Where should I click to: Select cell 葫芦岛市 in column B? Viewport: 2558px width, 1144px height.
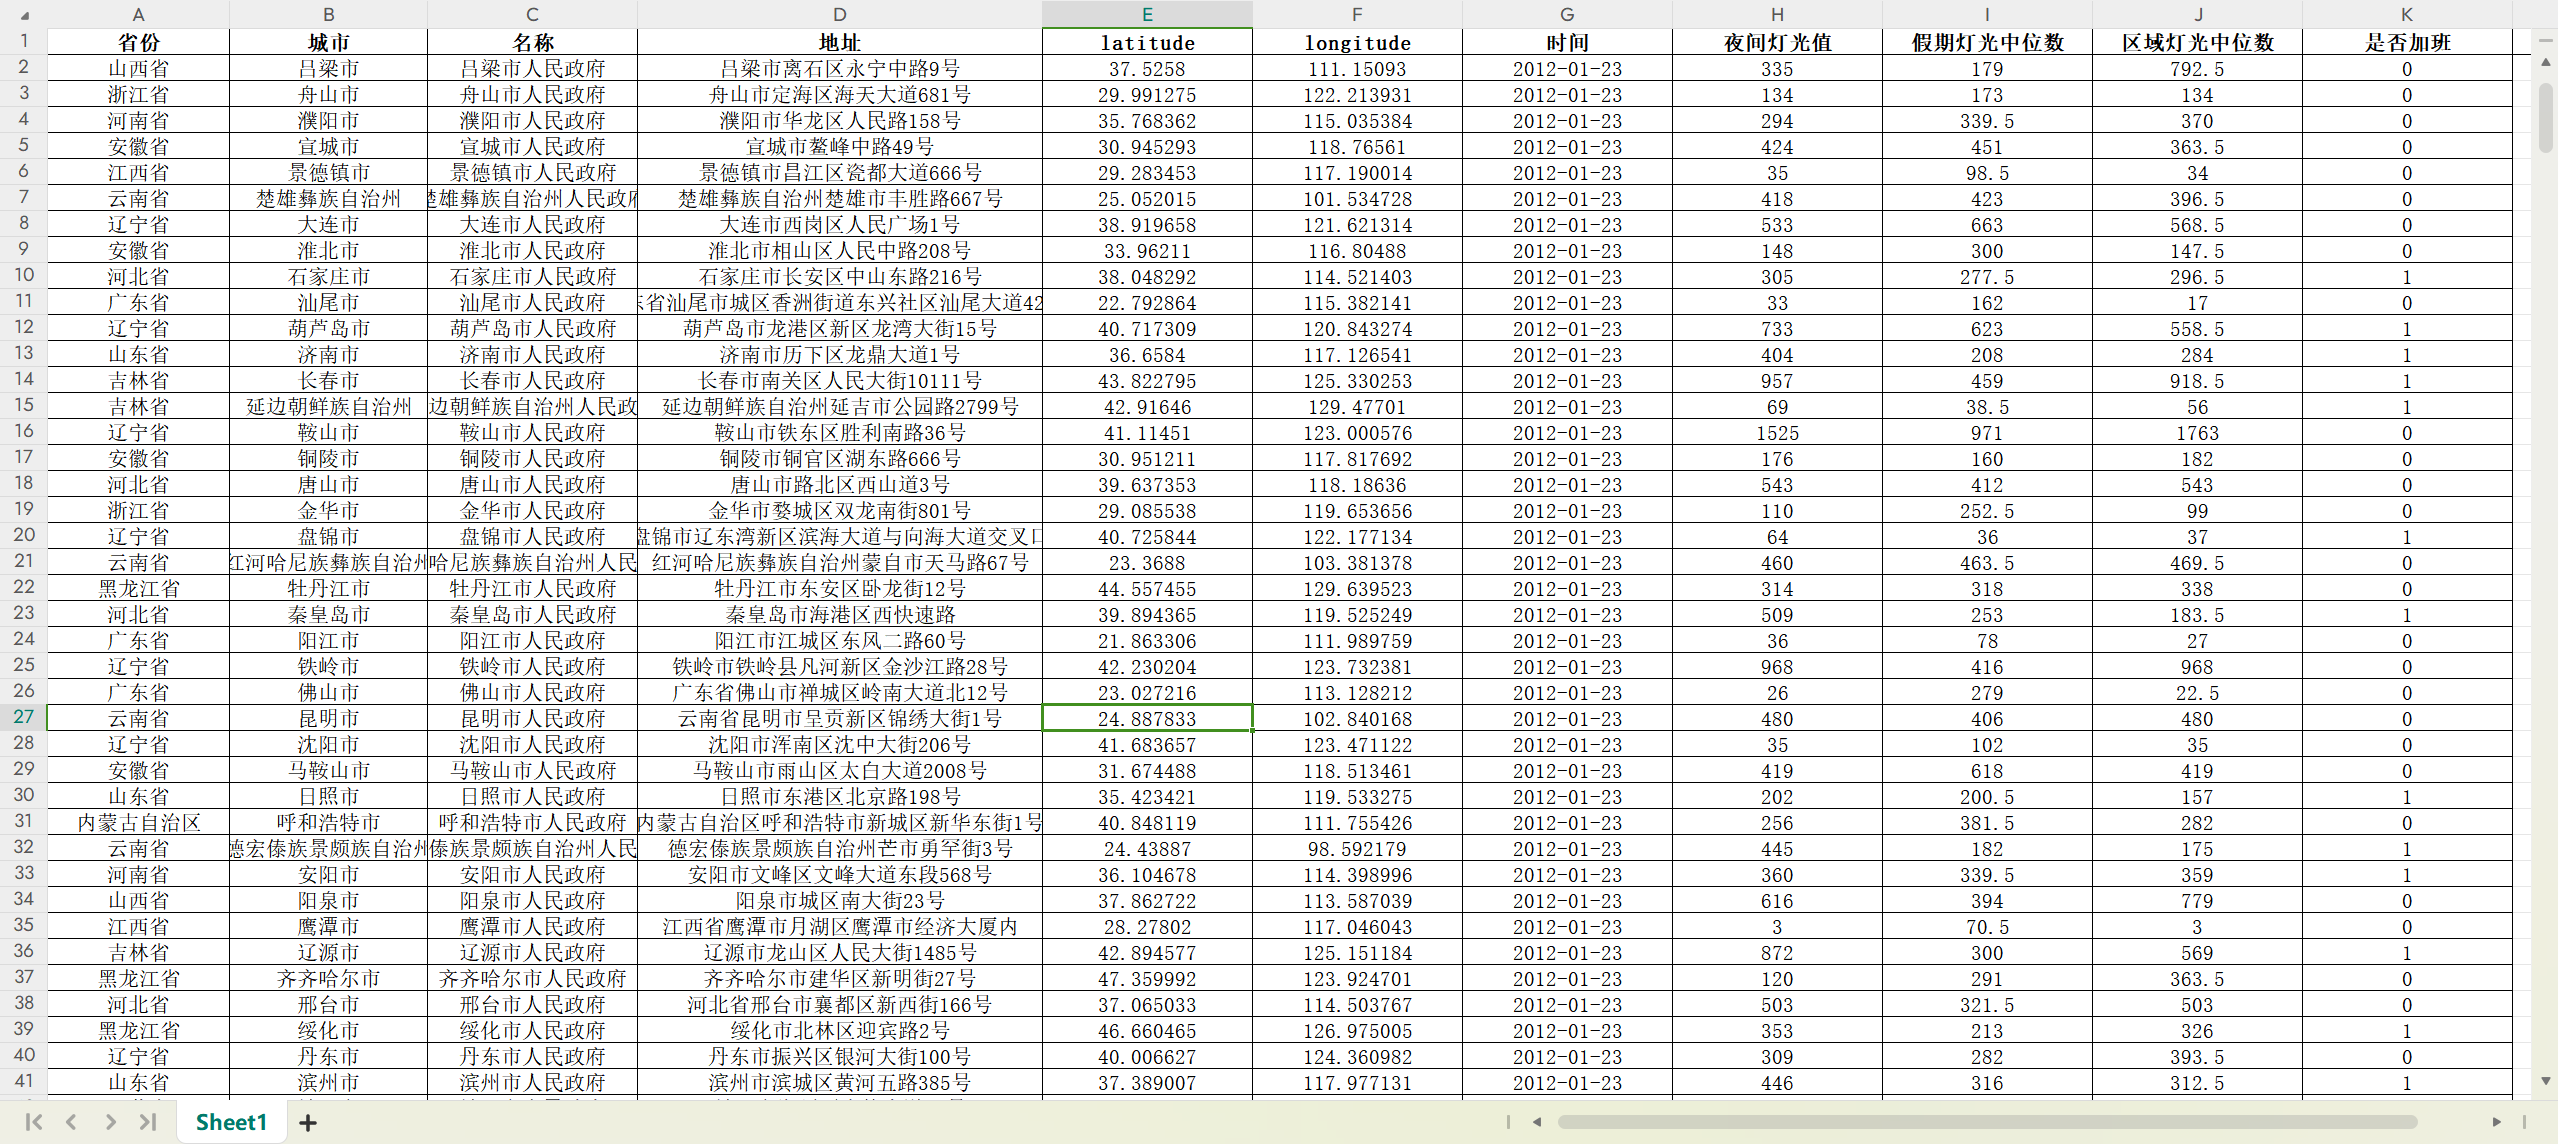(x=329, y=329)
